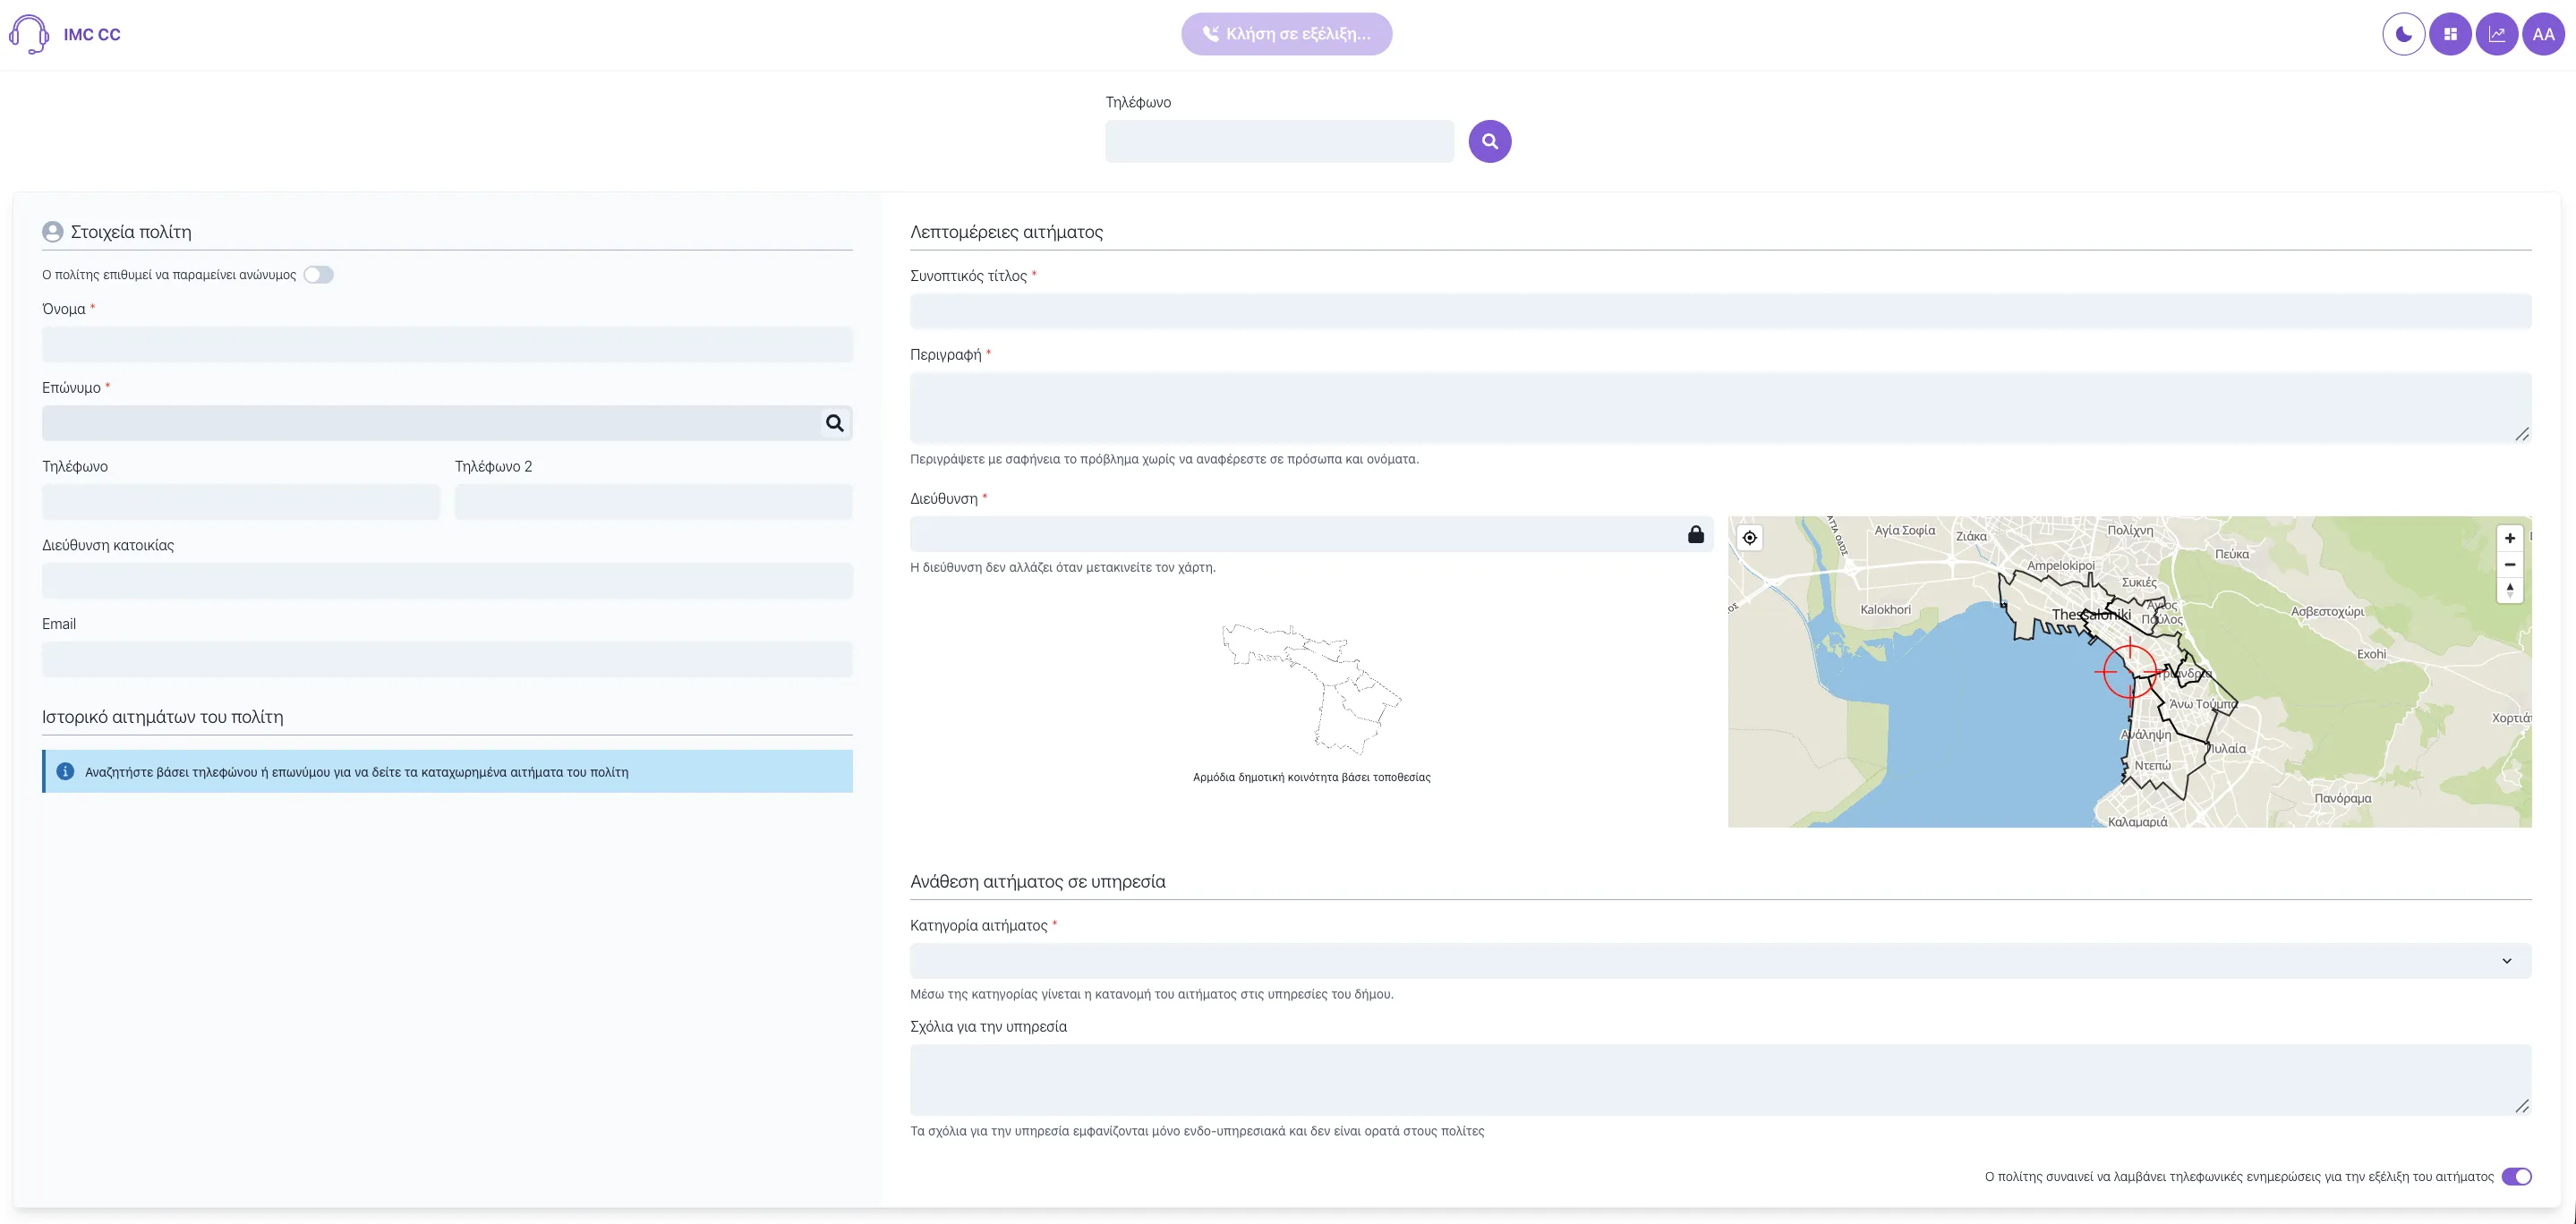Enable the anonymous citizen toggle
Screen dimensions: 2576x1224
click(319, 274)
